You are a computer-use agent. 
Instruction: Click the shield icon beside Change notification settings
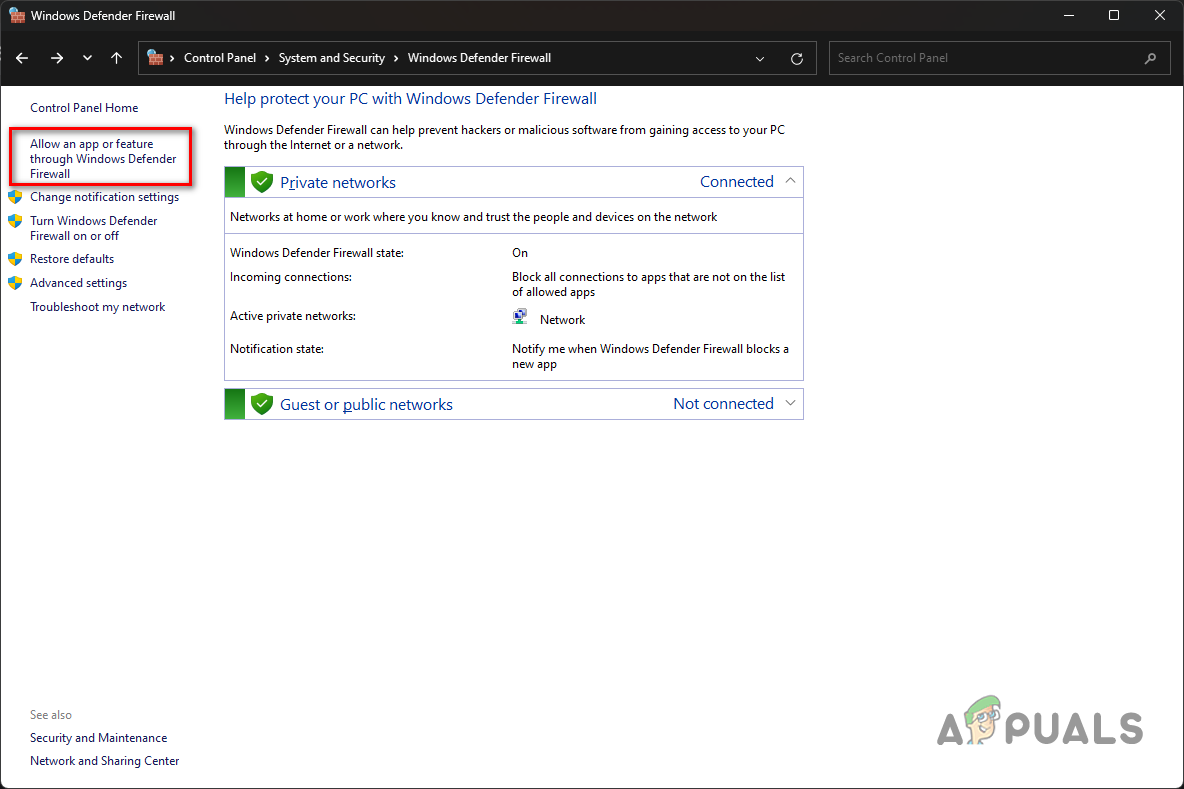16,196
